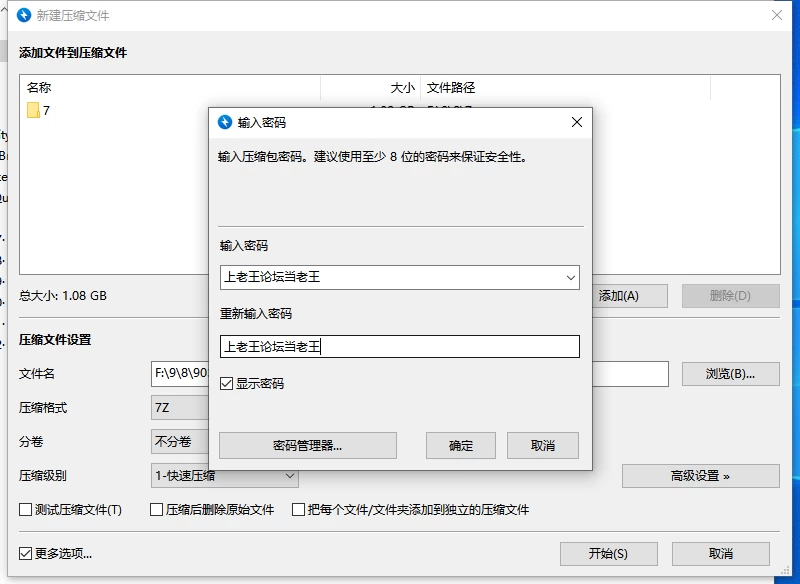This screenshot has height=584, width=800.
Task: Close the 新建压缩文件 window
Action: (777, 15)
